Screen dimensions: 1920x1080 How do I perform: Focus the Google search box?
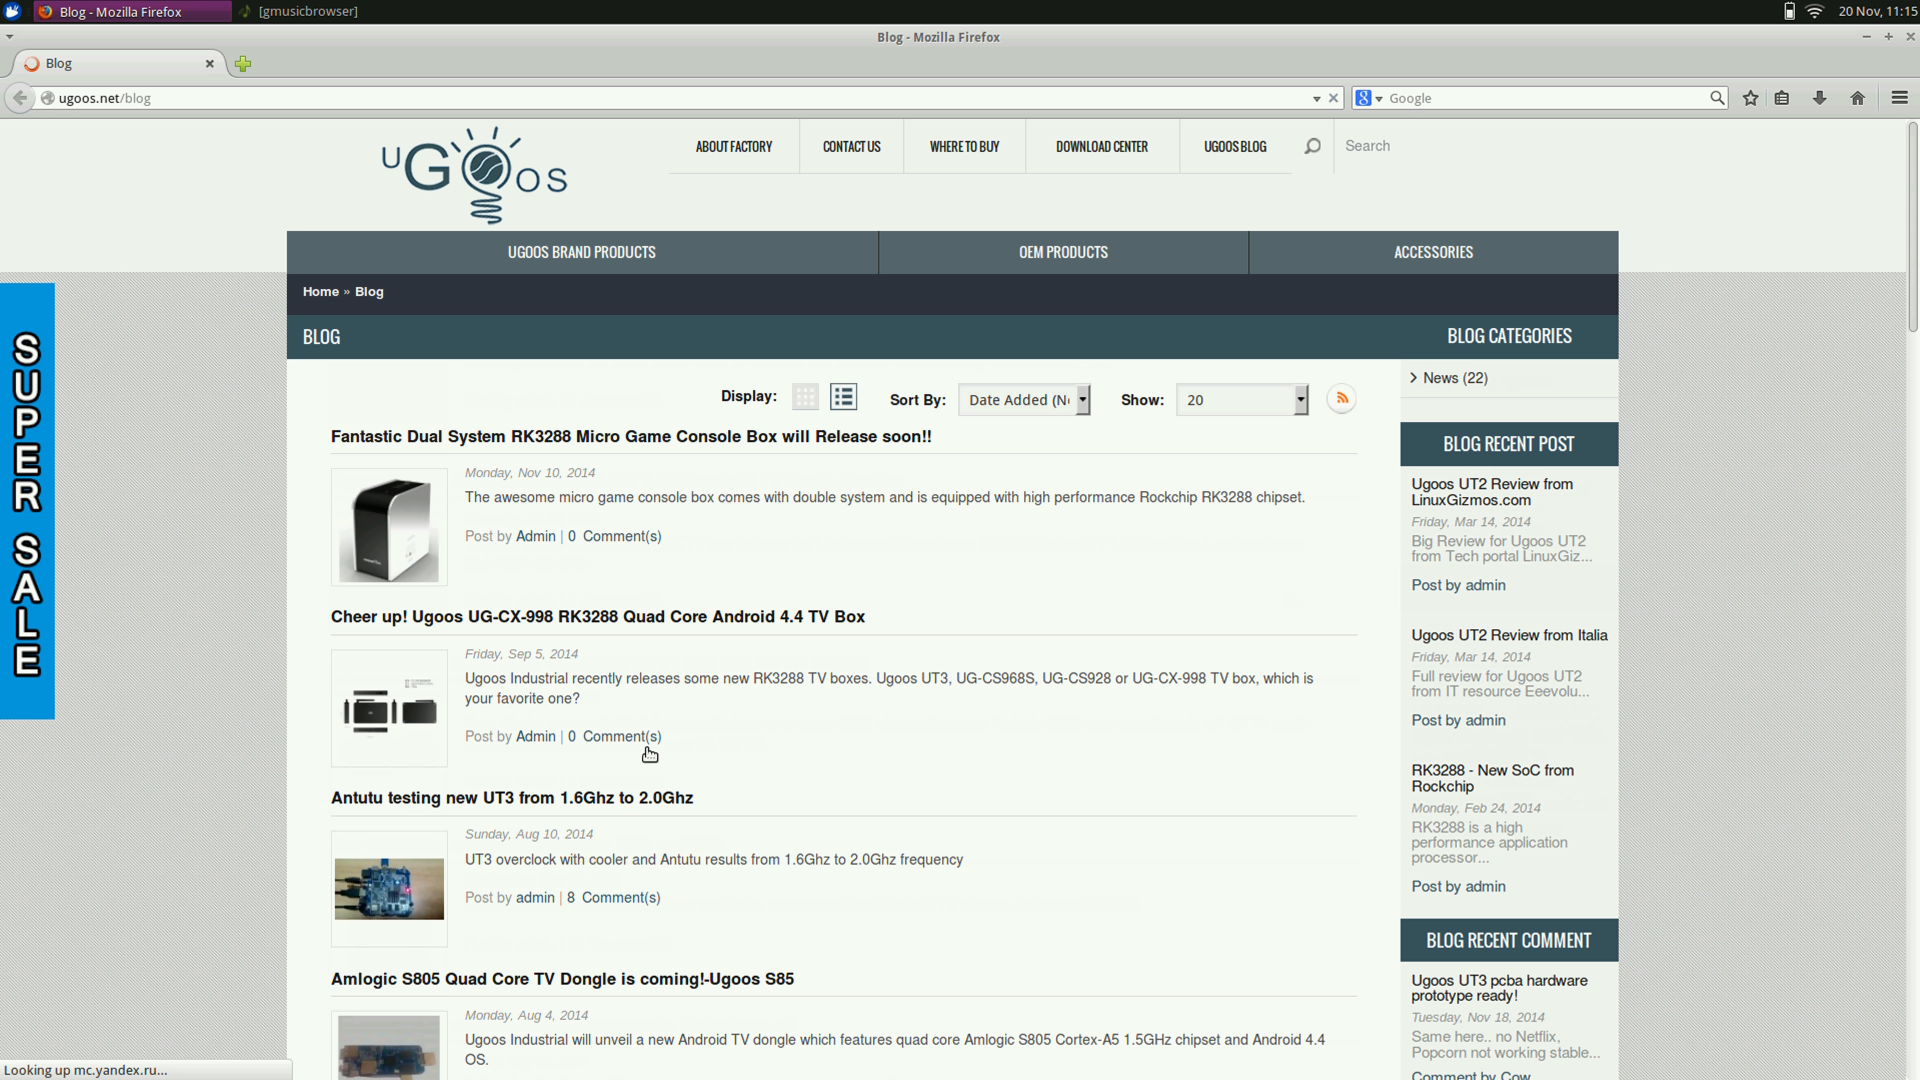click(x=1546, y=98)
